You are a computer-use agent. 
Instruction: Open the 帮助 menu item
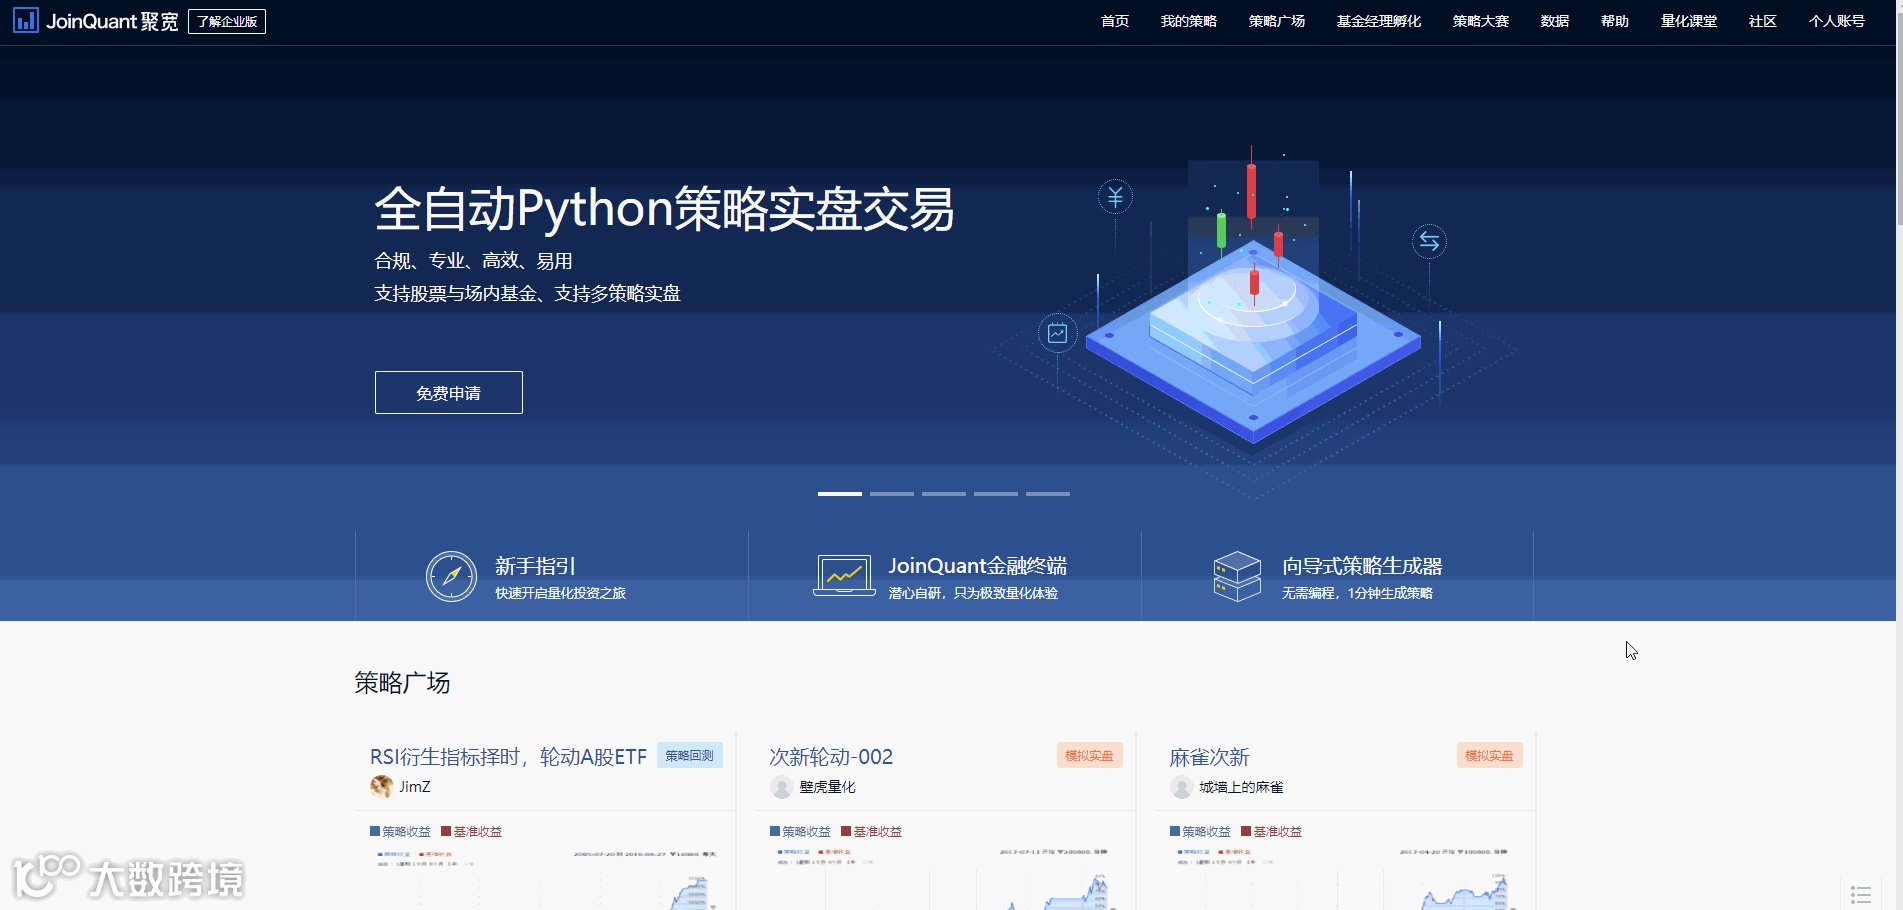tap(1615, 21)
